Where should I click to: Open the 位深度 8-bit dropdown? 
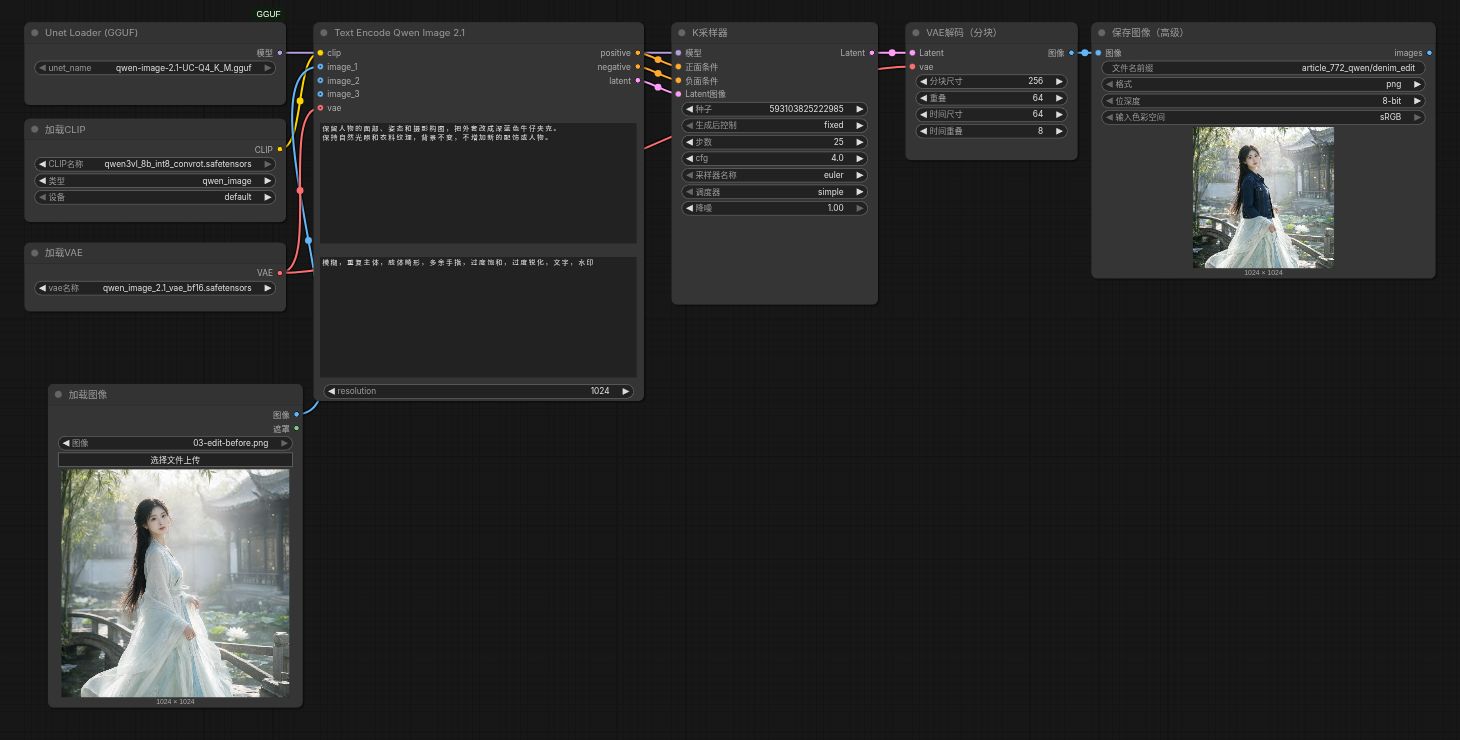(1263, 101)
